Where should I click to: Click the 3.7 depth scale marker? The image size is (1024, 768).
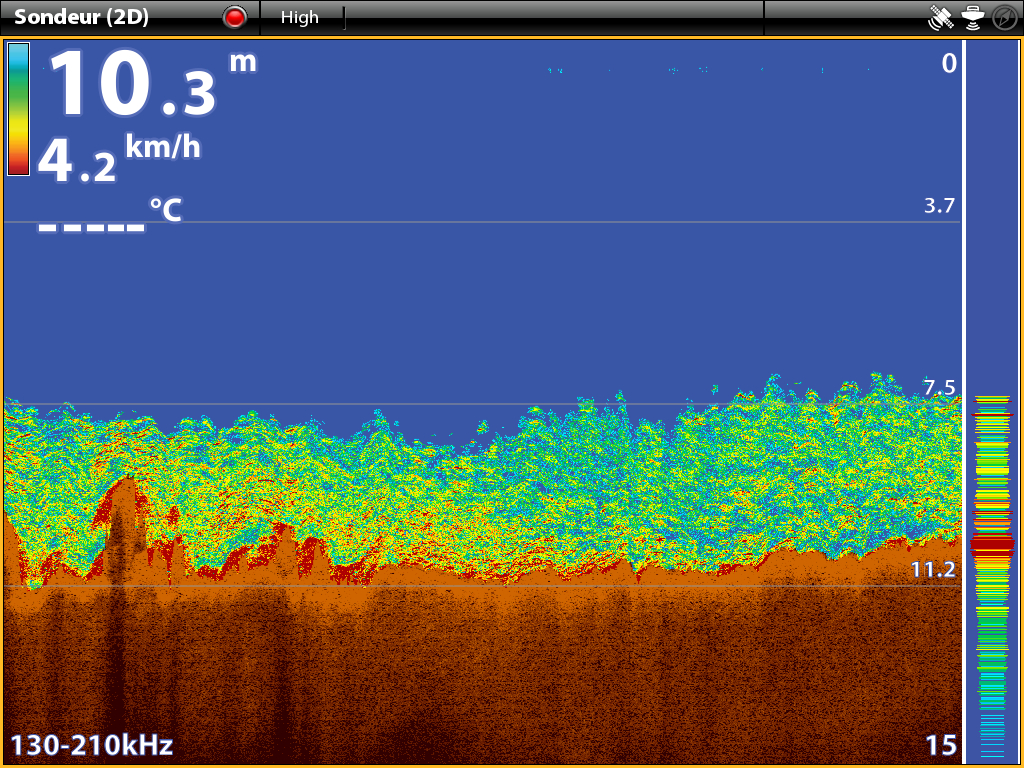pos(939,206)
